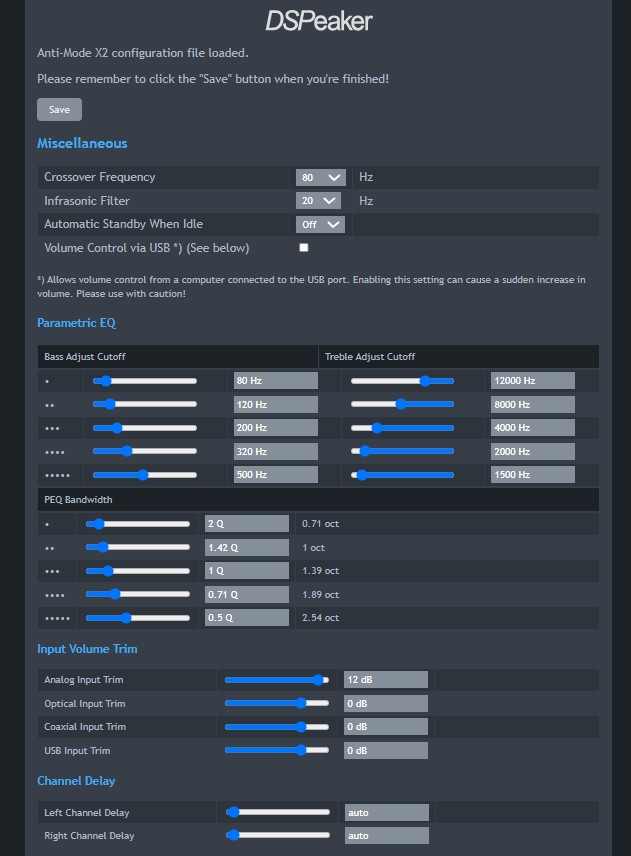Select the Coaxial Input Trim value field
Viewport: 631px width, 856px height.
(x=385, y=727)
